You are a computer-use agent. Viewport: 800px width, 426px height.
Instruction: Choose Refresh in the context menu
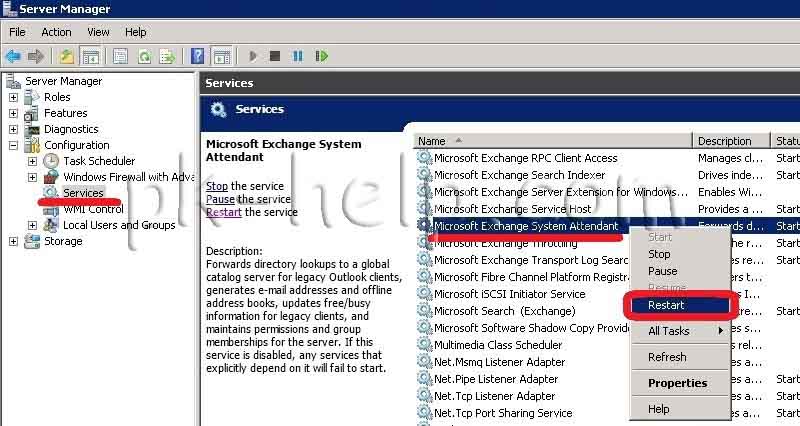[680, 357]
